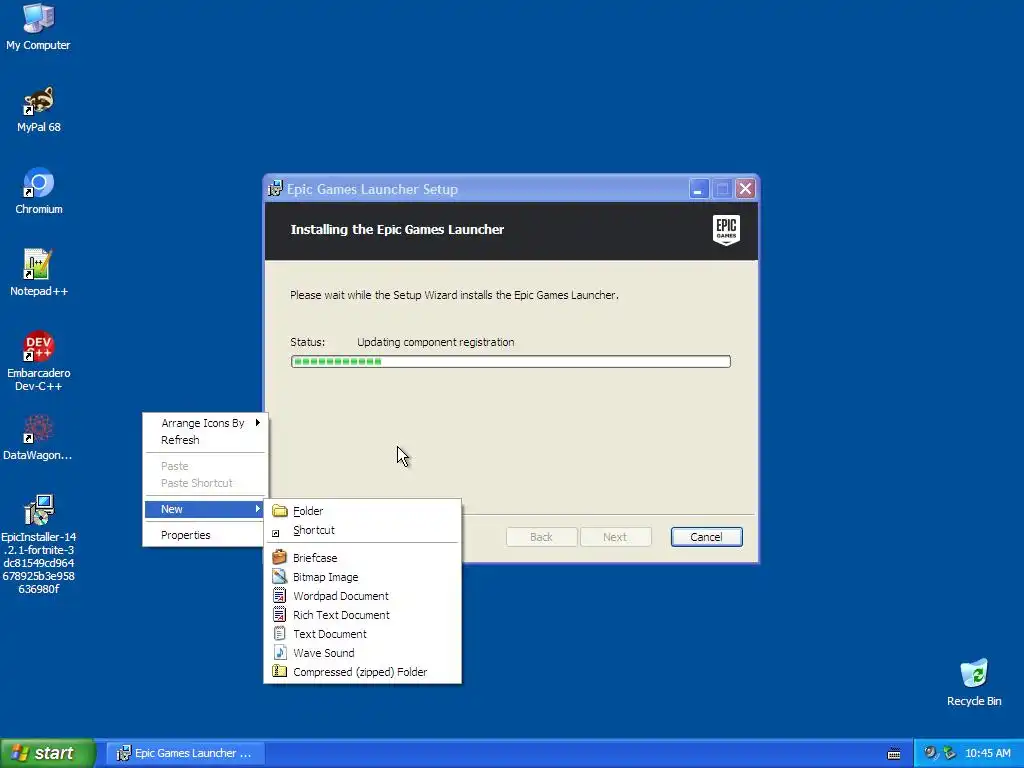Open the Windows start menu
The height and width of the screenshot is (768, 1024).
point(48,753)
